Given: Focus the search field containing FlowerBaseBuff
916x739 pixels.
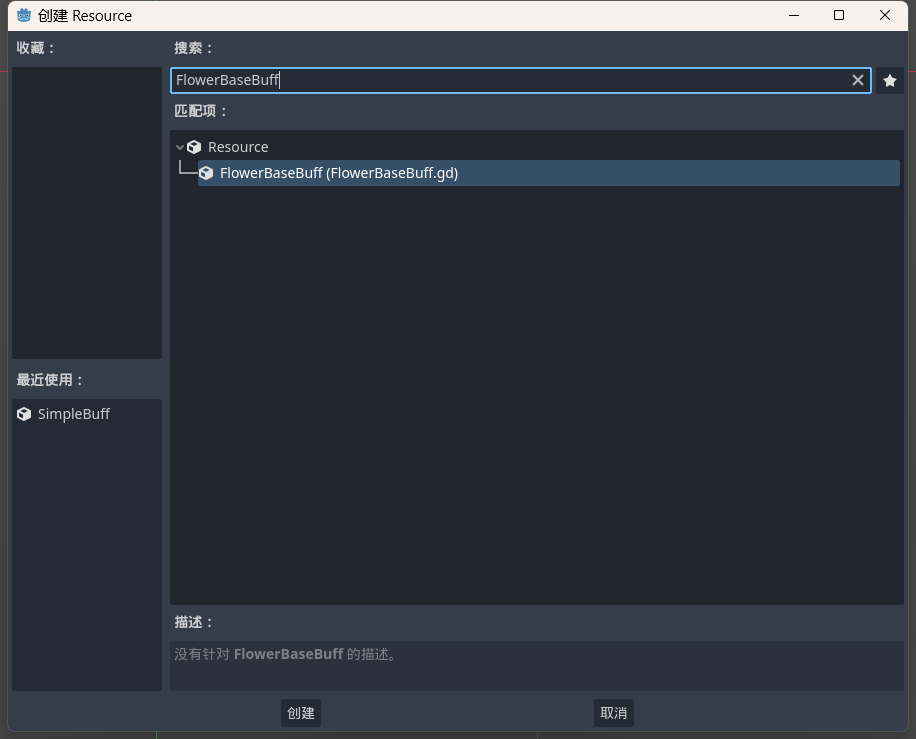Looking at the screenshot, I should coord(500,80).
